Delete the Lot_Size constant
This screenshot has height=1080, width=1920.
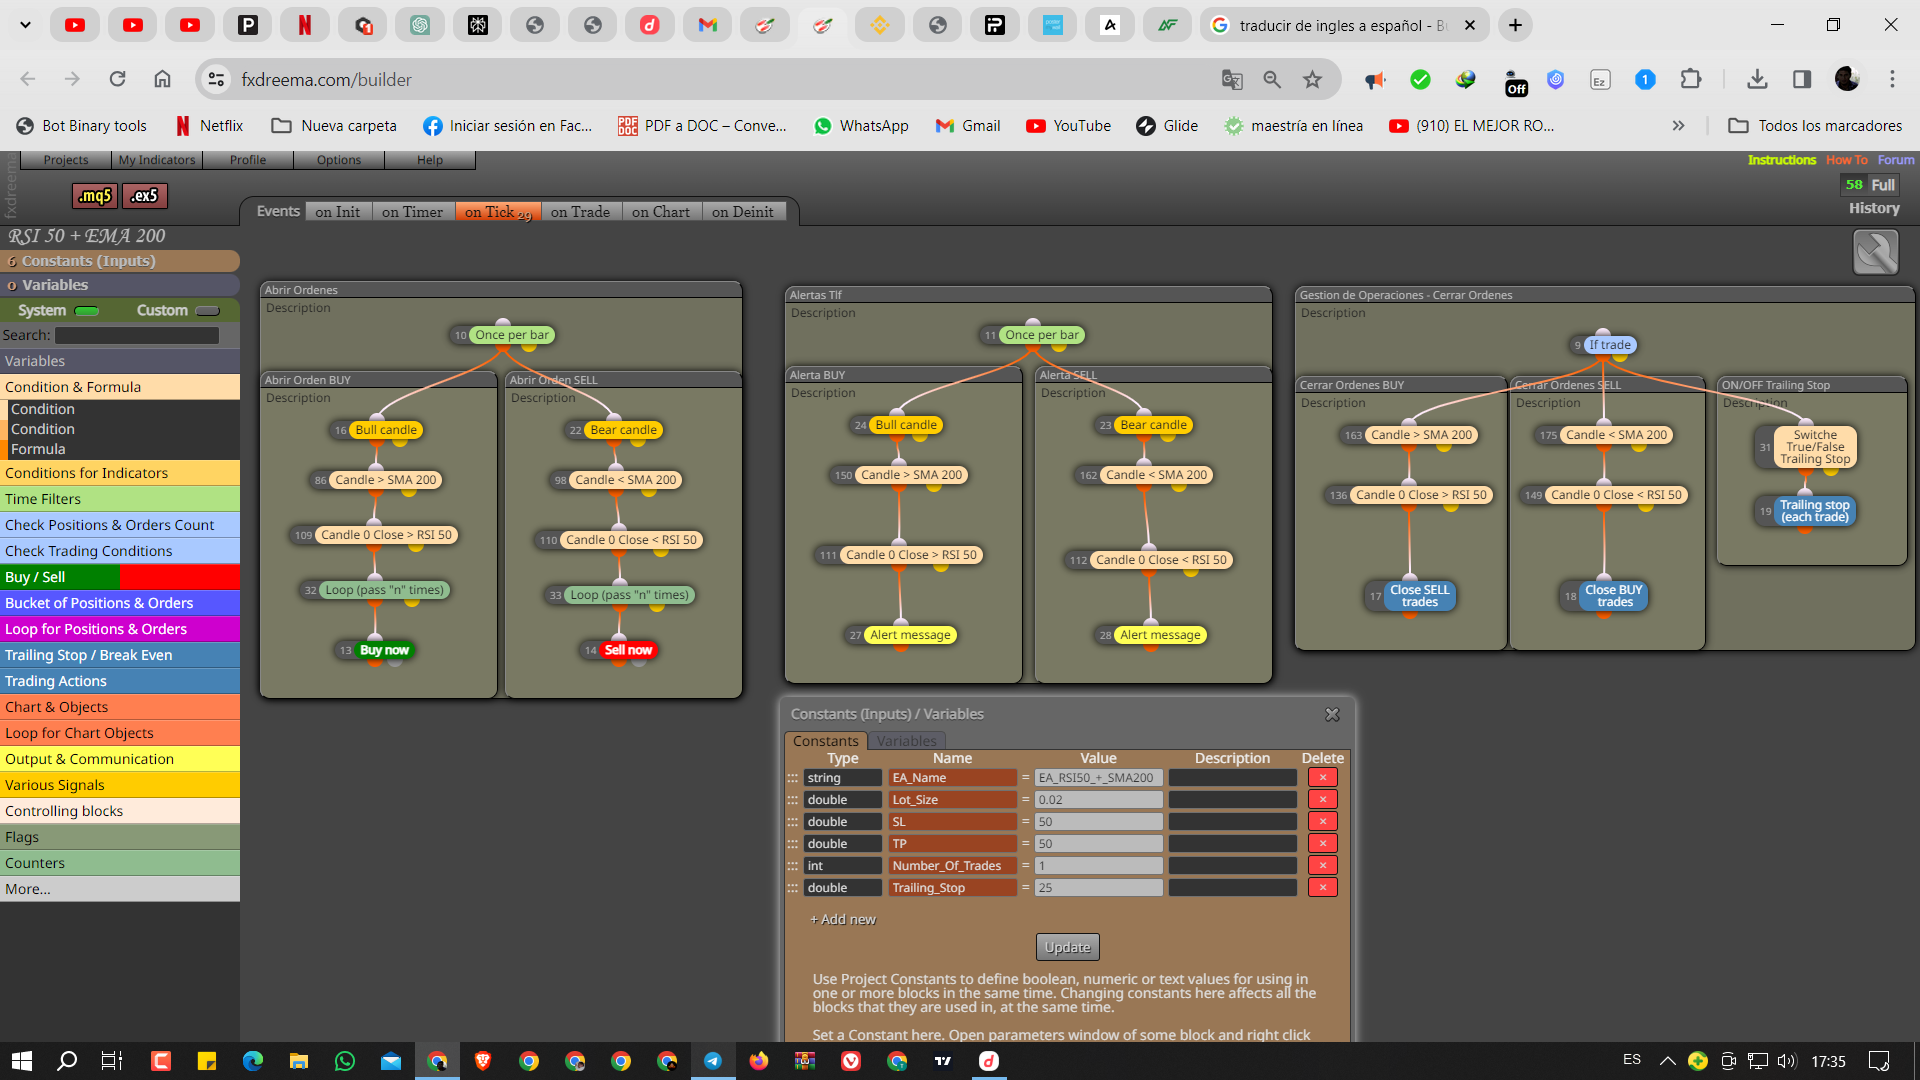pos(1322,800)
